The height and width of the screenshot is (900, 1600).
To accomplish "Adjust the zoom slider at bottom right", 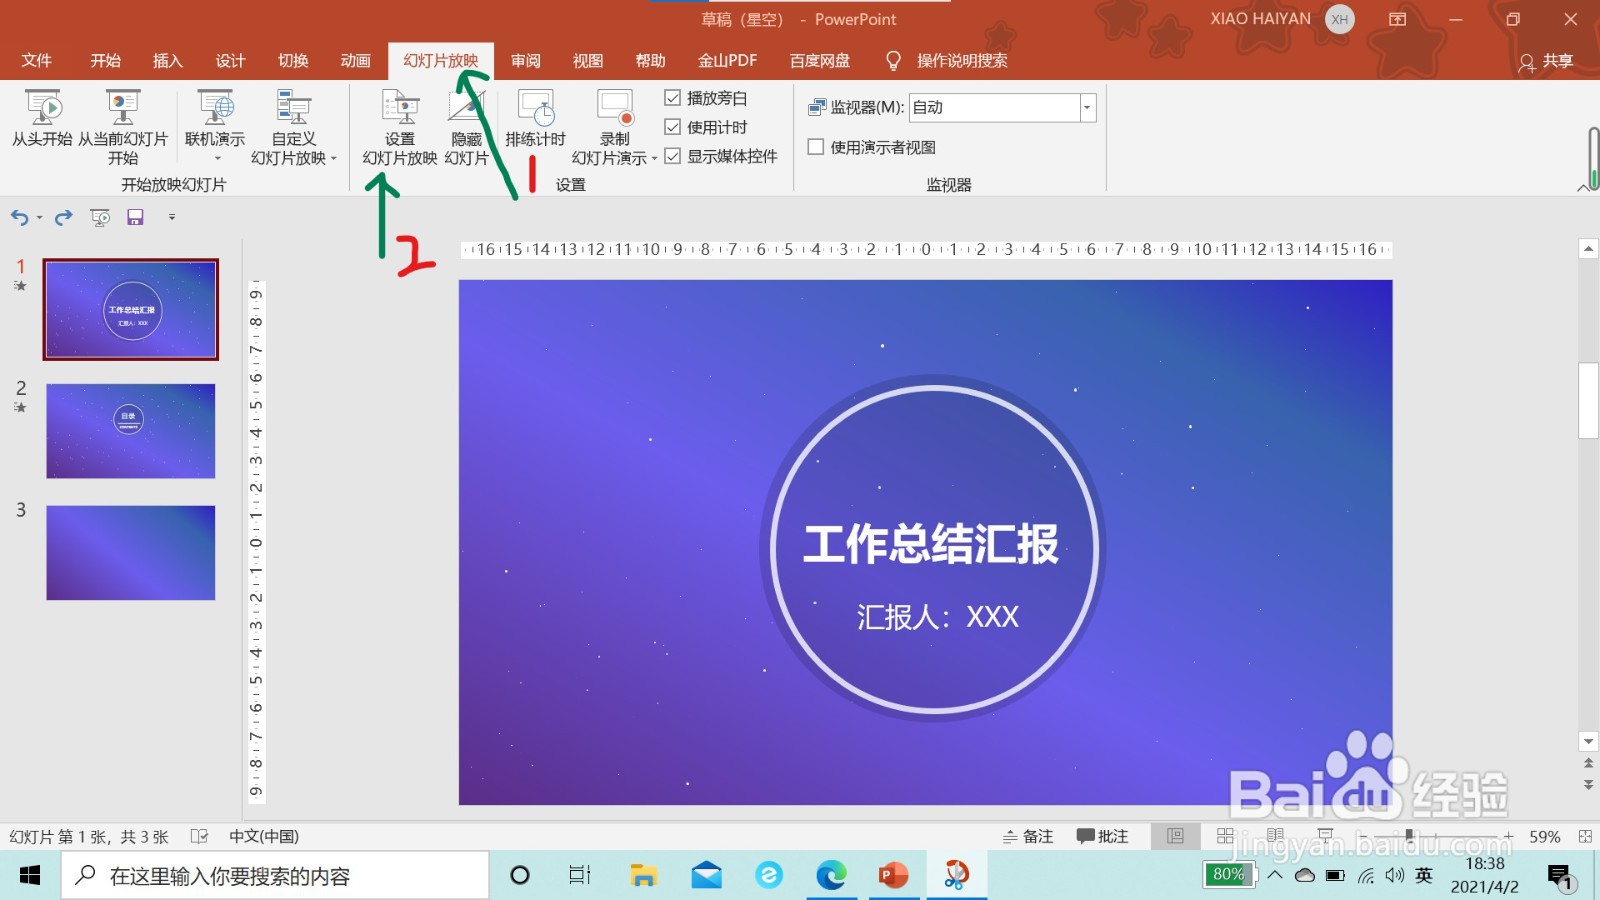I will point(1410,836).
